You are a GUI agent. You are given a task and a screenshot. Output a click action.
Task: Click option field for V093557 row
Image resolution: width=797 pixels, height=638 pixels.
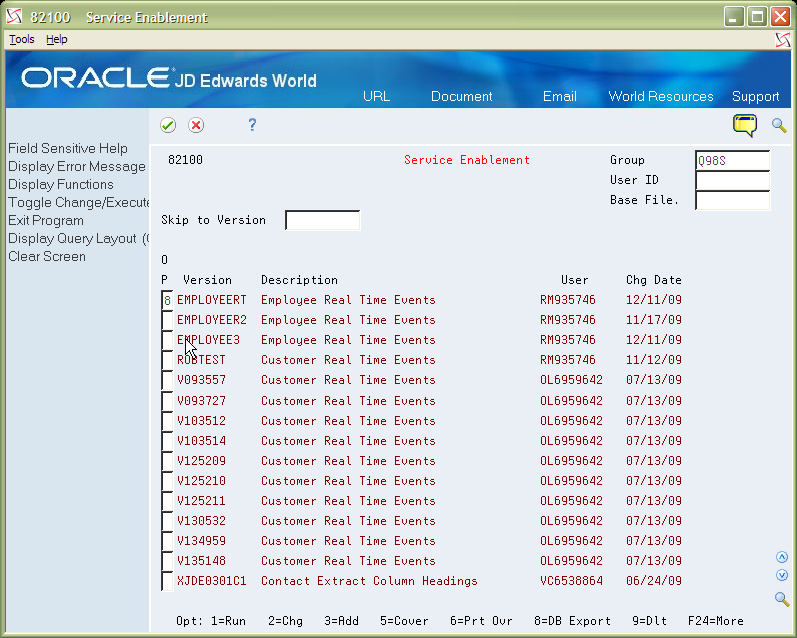[x=167, y=380]
